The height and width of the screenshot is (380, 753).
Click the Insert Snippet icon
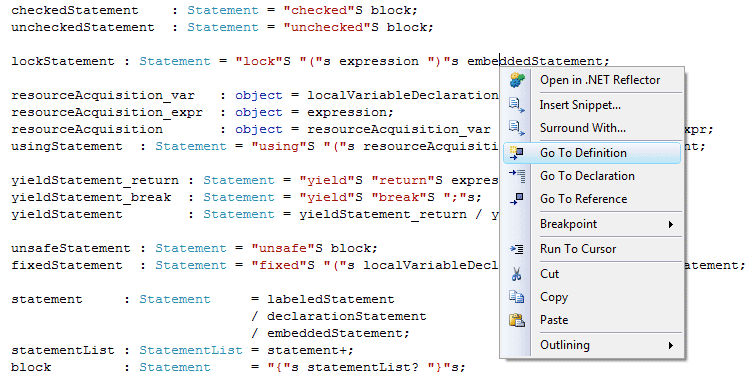pos(517,105)
